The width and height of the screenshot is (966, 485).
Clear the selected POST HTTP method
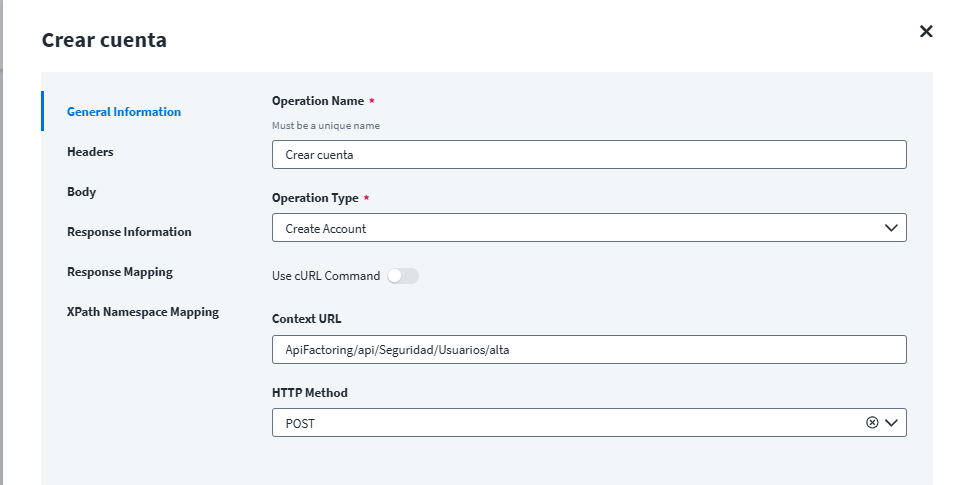(x=872, y=423)
